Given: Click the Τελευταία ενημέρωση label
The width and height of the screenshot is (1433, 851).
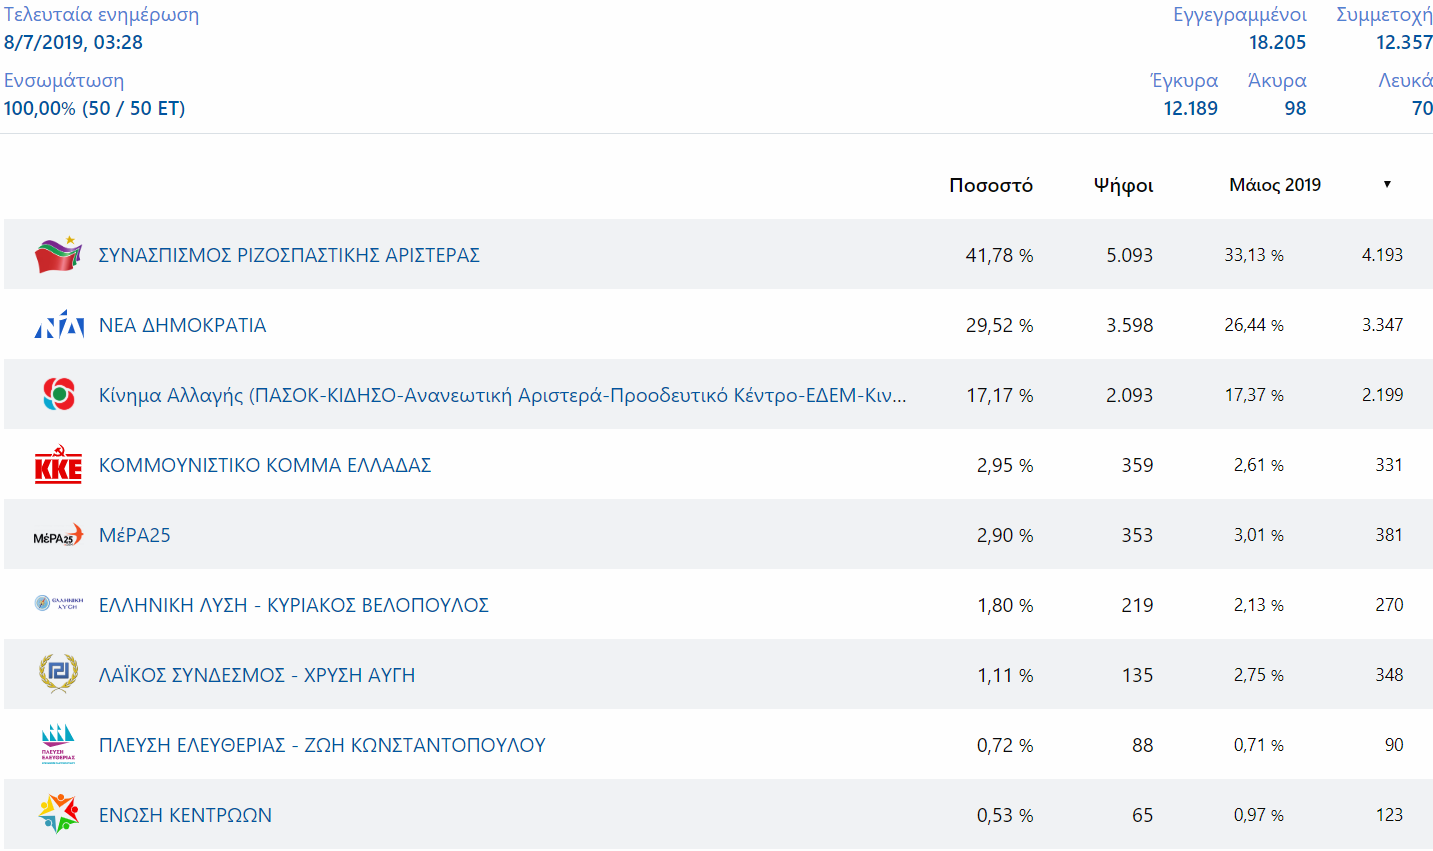Looking at the screenshot, I should [101, 15].
